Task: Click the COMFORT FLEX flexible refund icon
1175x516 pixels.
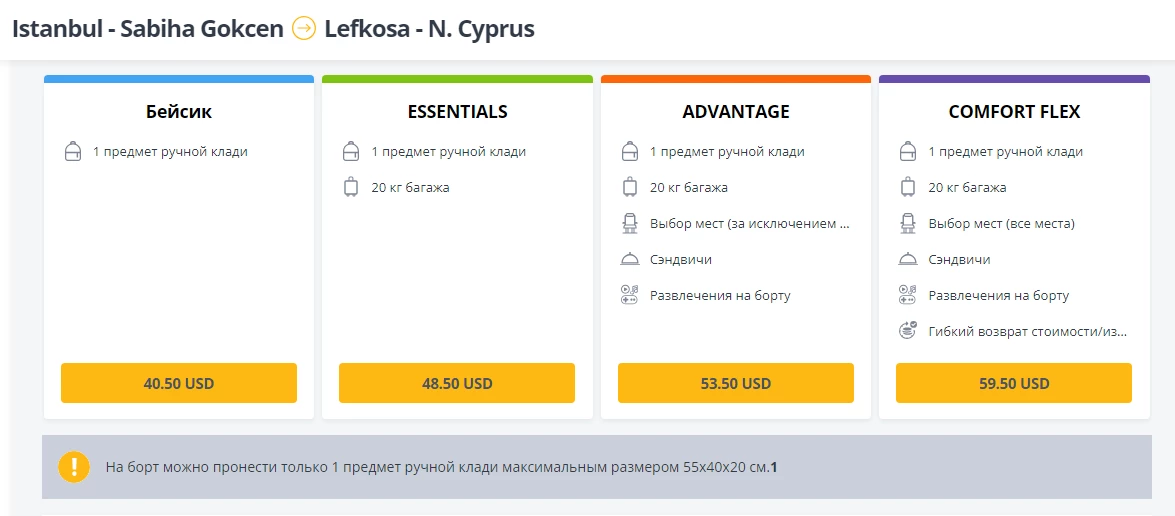Action: (x=907, y=330)
